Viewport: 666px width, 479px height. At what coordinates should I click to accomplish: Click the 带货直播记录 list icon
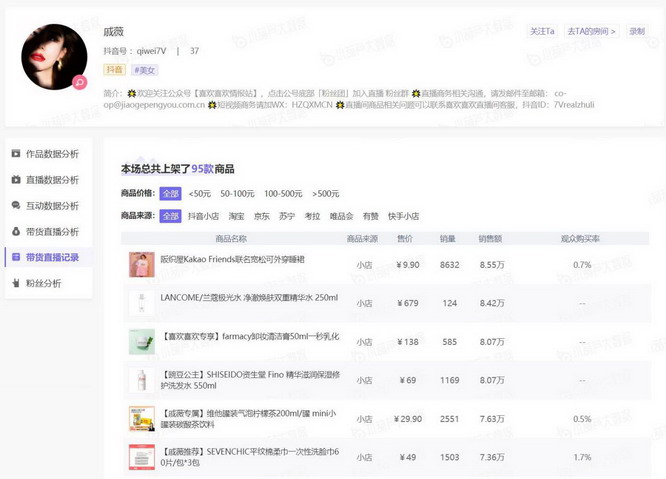point(16,258)
